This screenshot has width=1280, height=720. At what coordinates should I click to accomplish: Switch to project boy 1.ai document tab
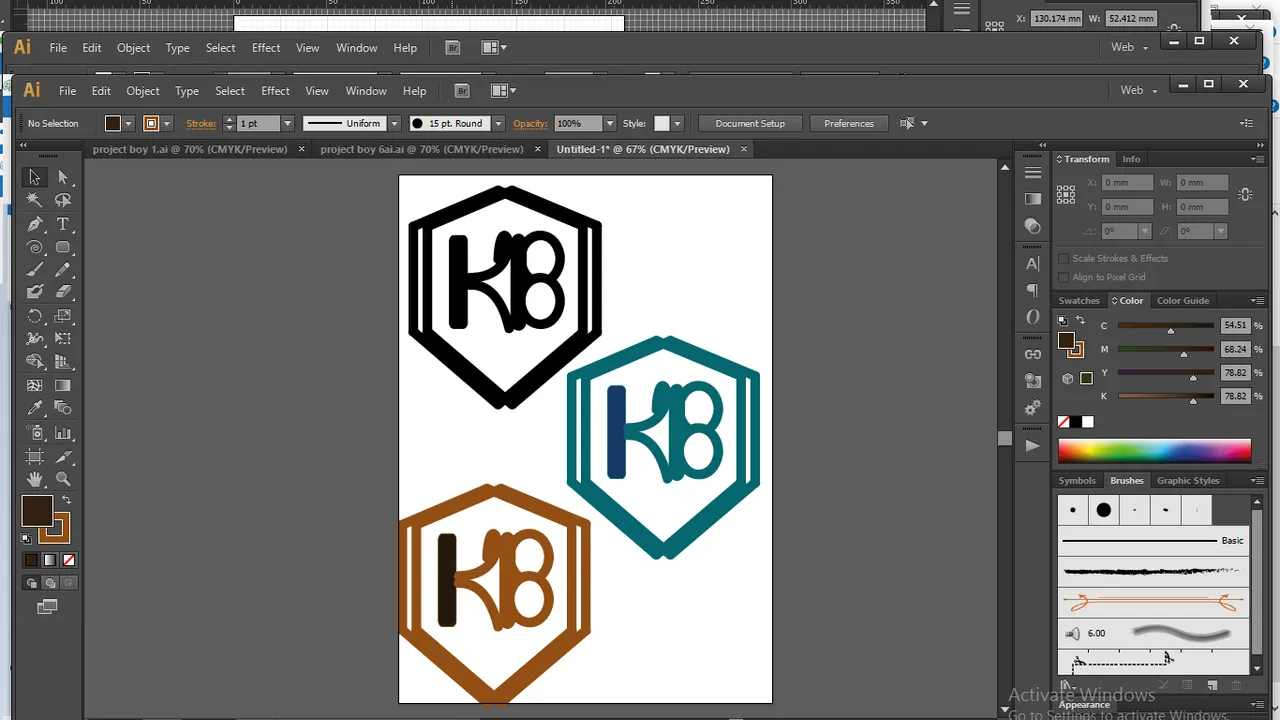tap(190, 149)
